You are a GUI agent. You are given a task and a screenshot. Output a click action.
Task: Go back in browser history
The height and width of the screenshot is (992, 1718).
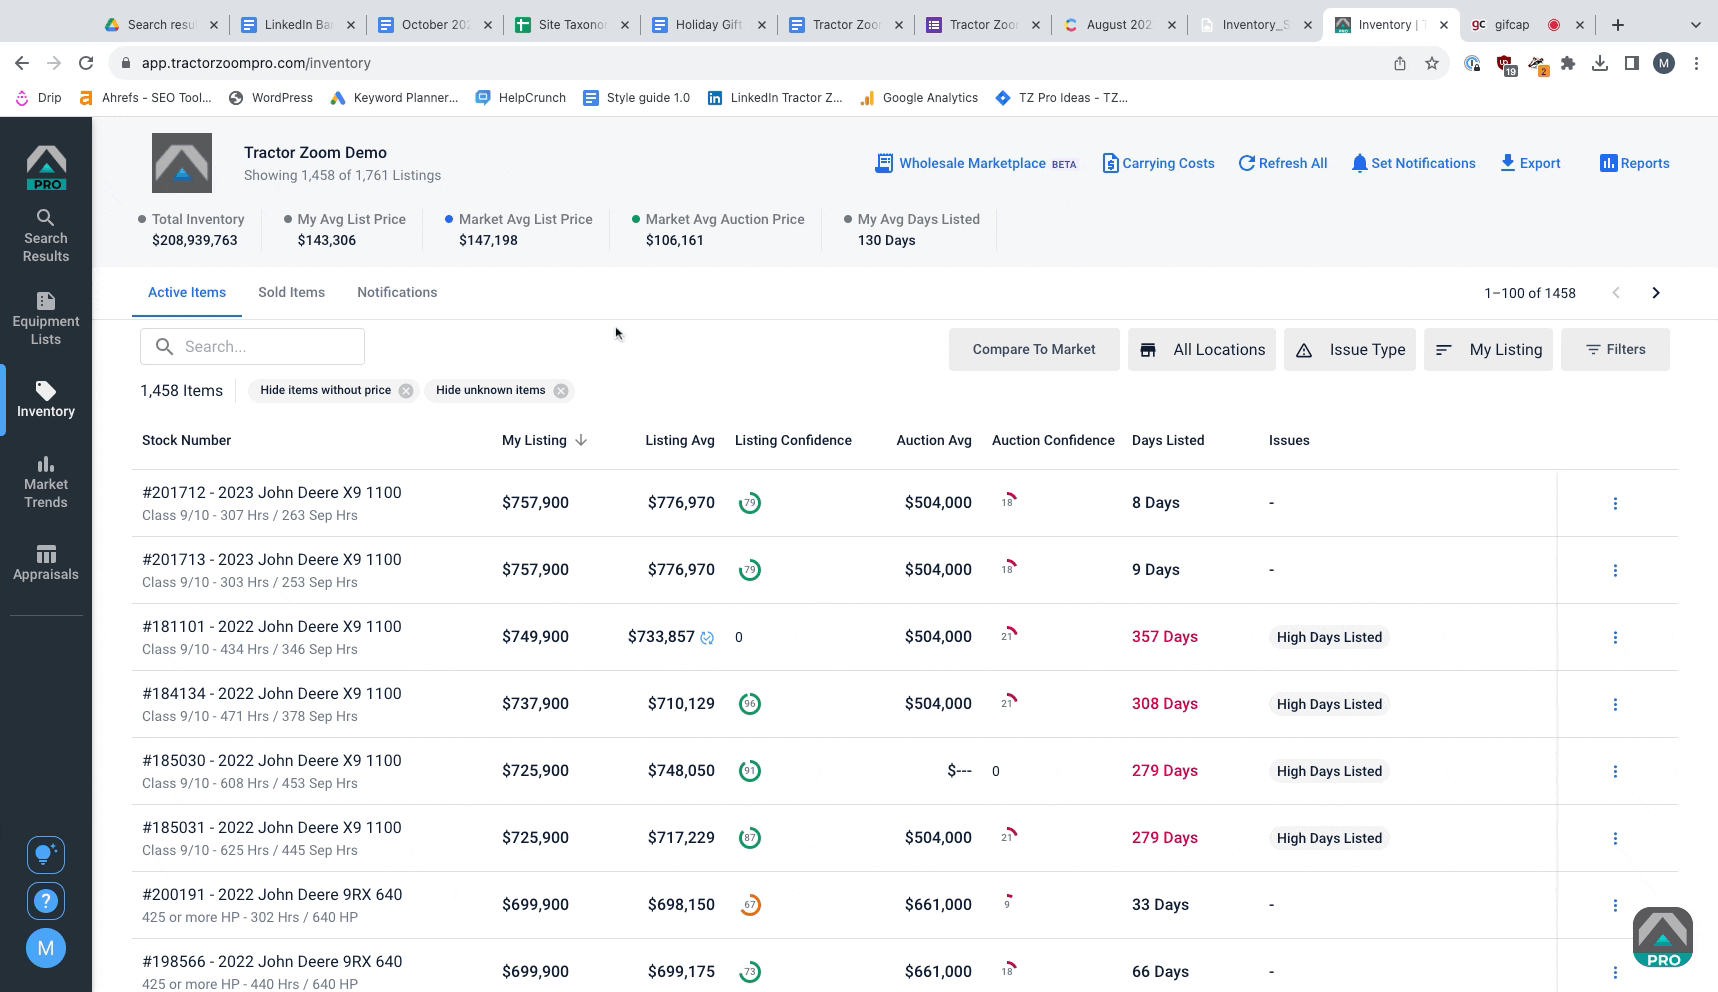pos(22,63)
